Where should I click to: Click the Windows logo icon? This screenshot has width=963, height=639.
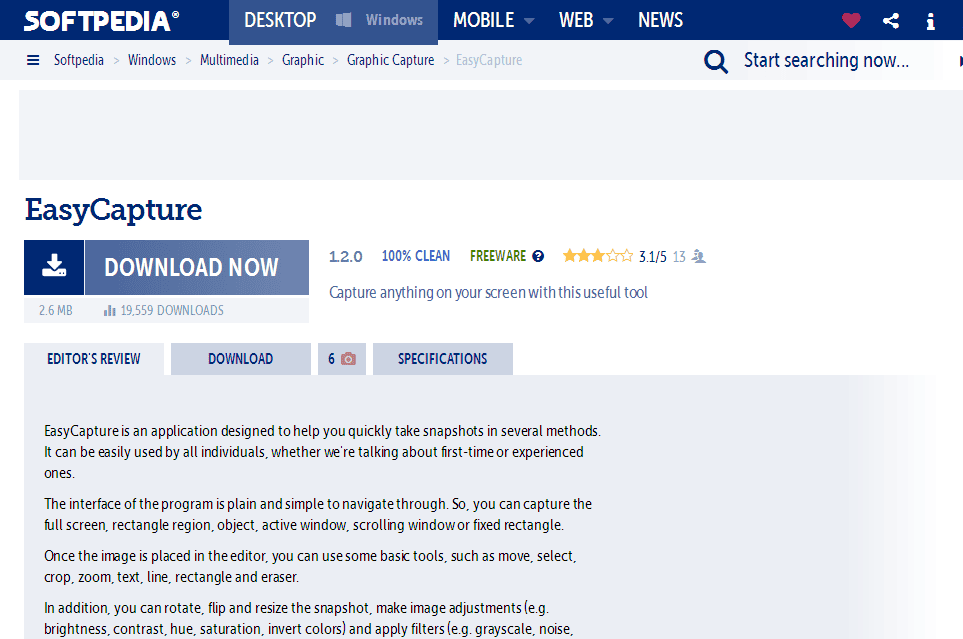pyautogui.click(x=343, y=20)
